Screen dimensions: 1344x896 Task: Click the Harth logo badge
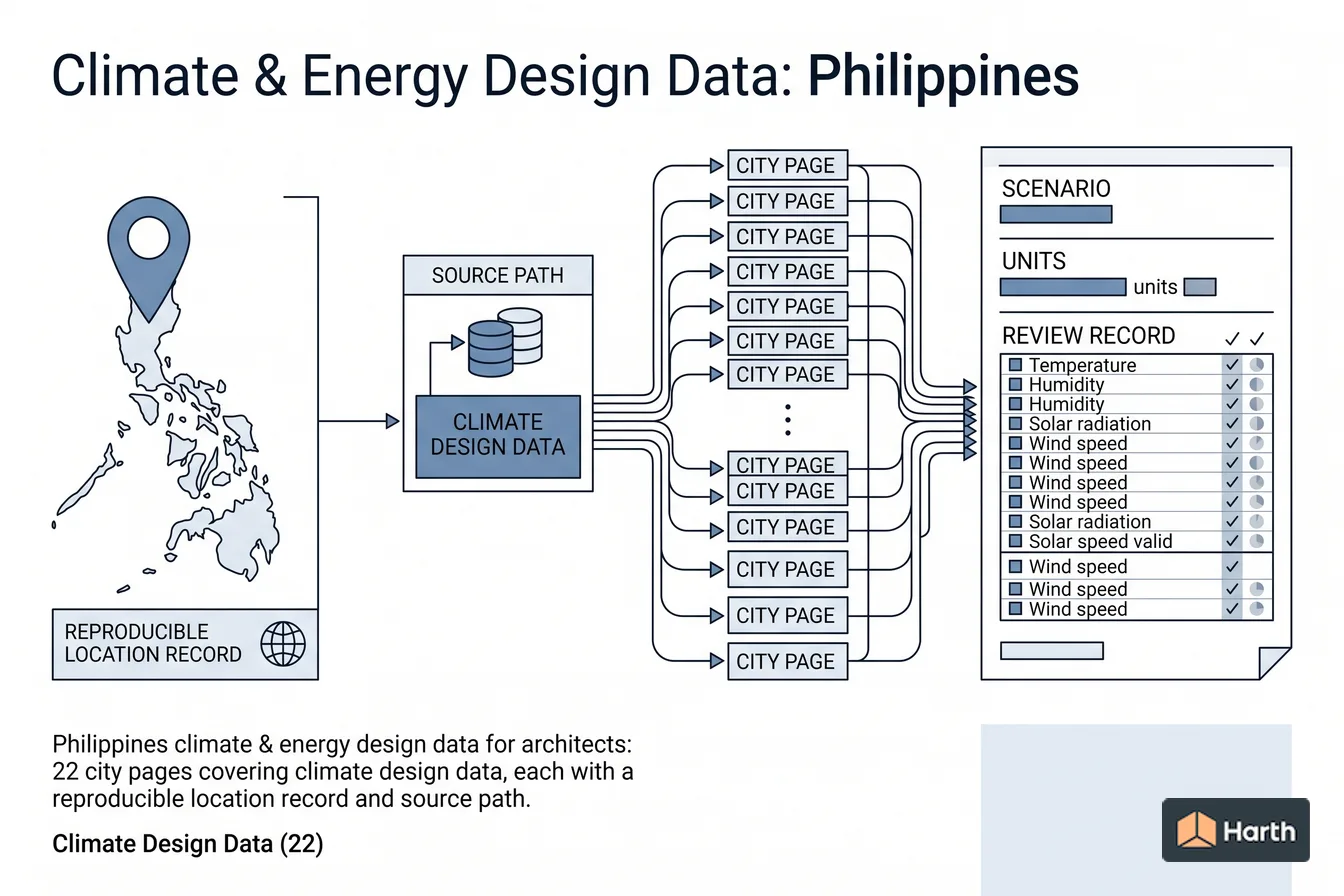[1236, 830]
